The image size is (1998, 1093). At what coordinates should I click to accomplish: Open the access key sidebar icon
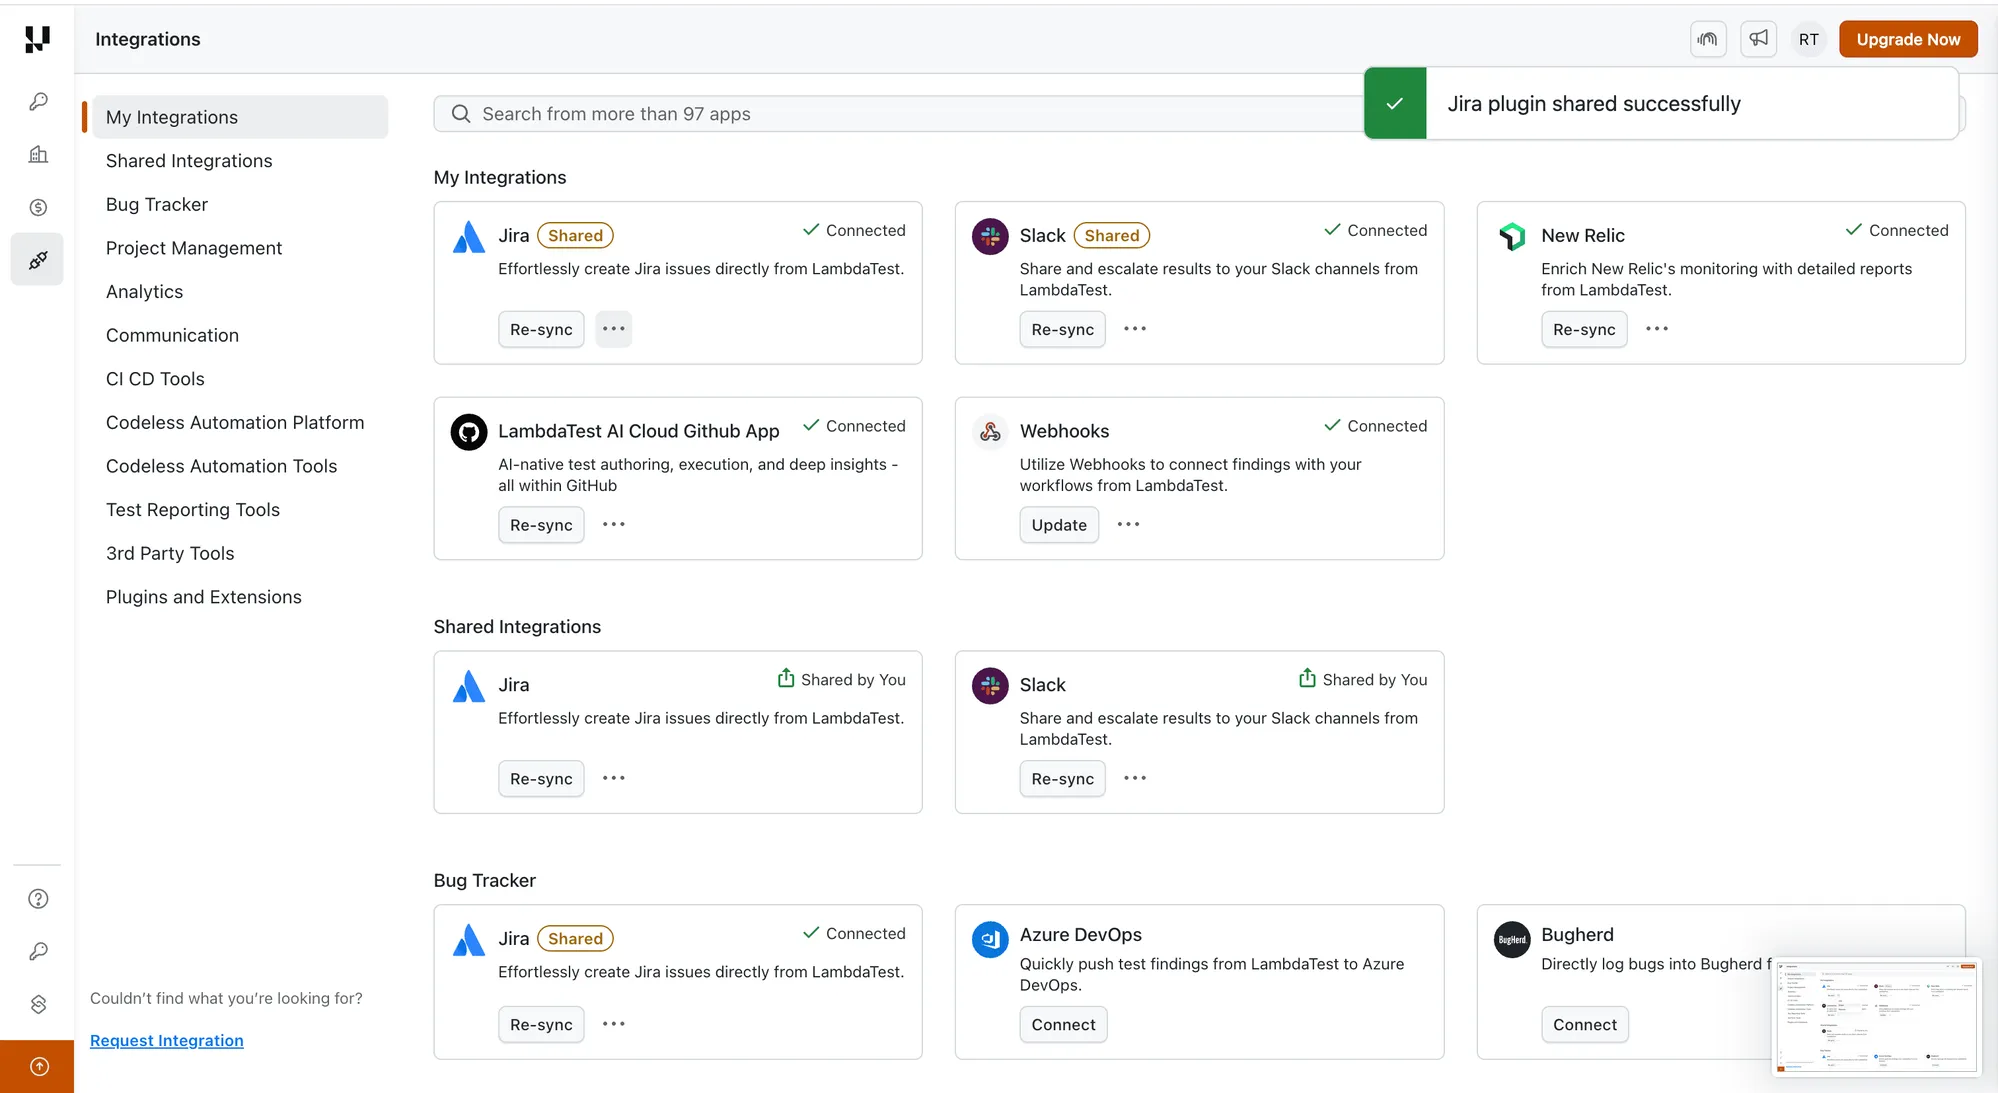38,951
